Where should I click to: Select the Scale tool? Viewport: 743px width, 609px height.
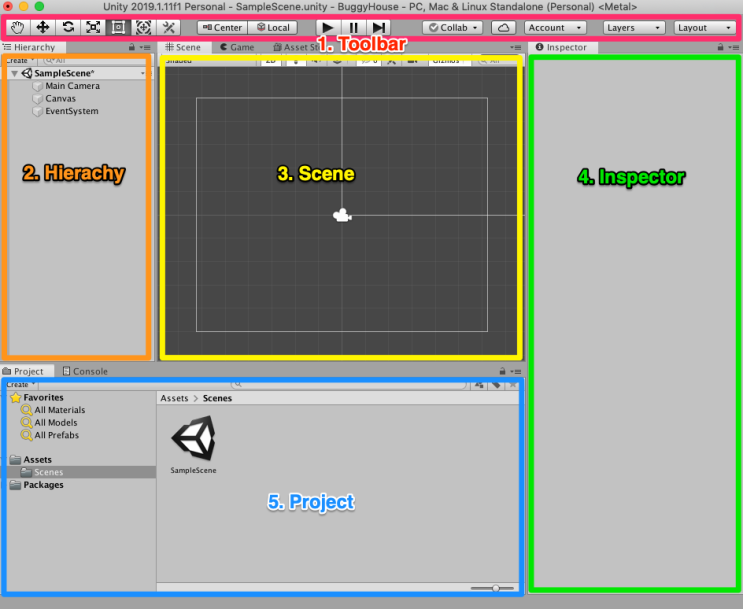pos(92,28)
